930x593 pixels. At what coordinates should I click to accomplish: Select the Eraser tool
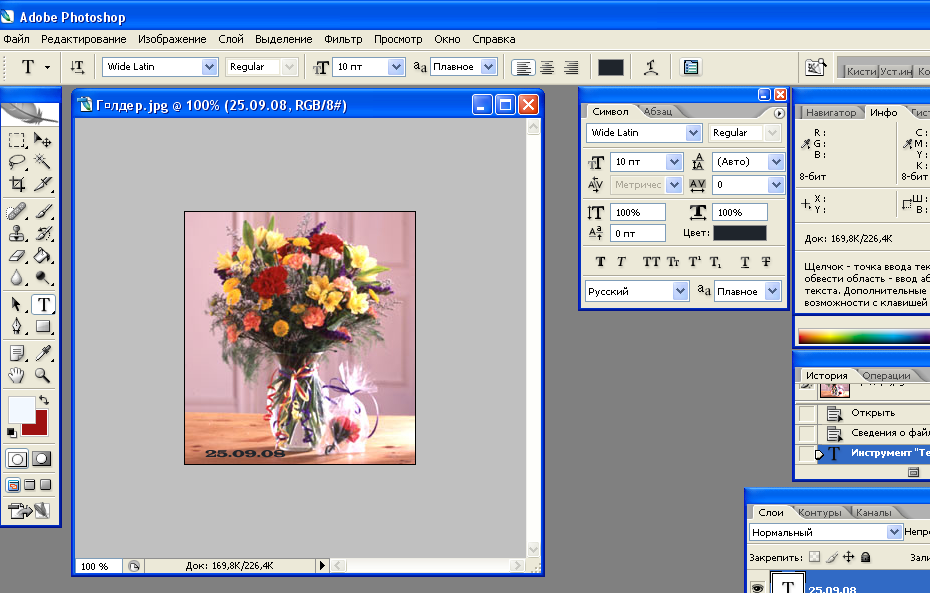click(x=17, y=256)
